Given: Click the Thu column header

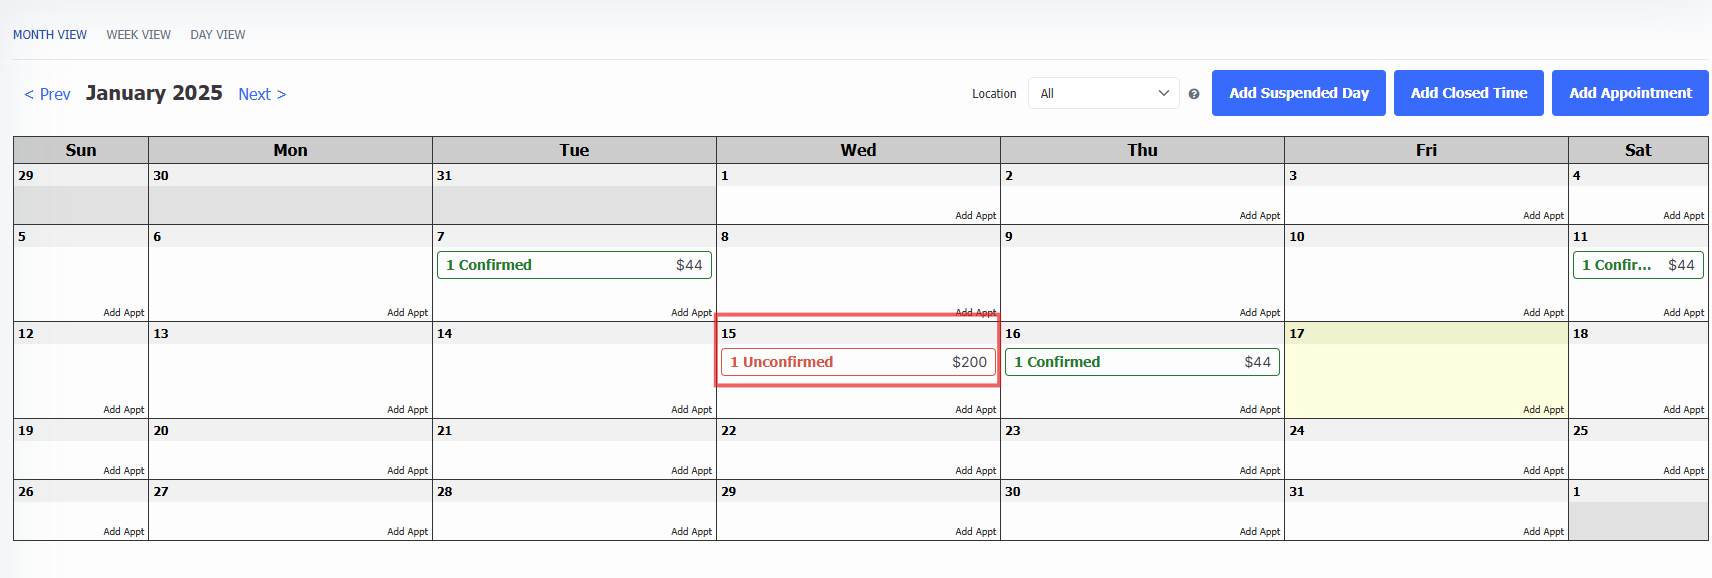Looking at the screenshot, I should (x=1142, y=150).
